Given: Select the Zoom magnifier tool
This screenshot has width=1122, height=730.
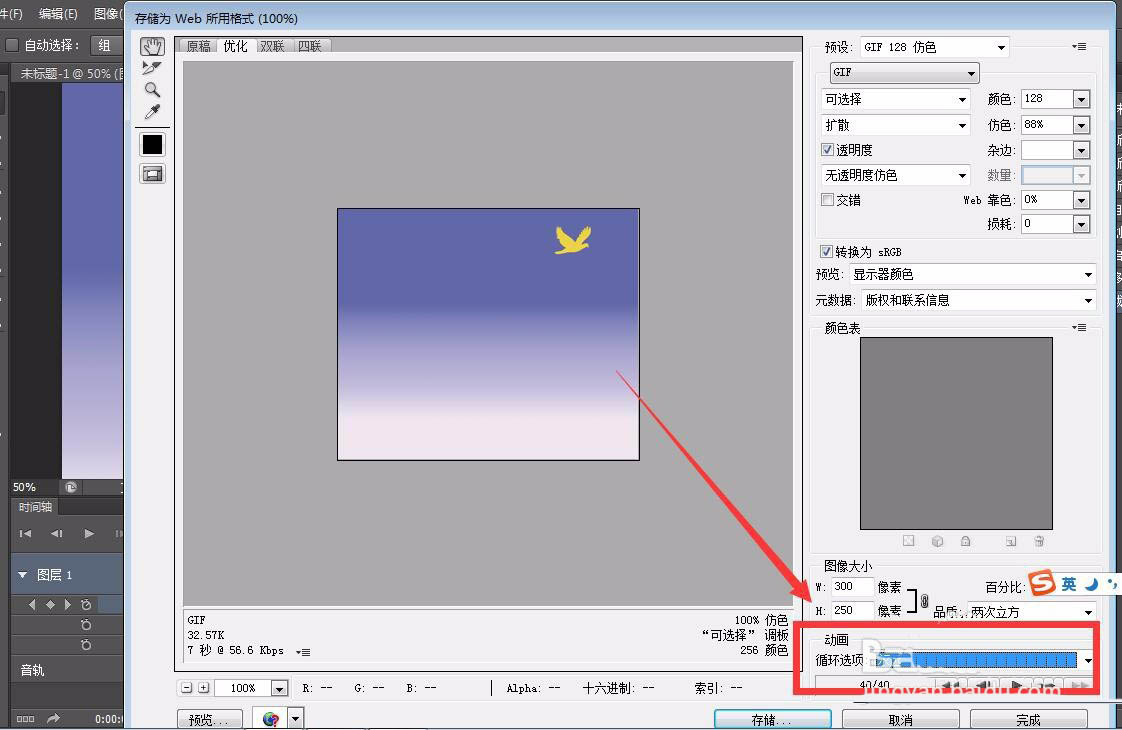Looking at the screenshot, I should coord(152,90).
